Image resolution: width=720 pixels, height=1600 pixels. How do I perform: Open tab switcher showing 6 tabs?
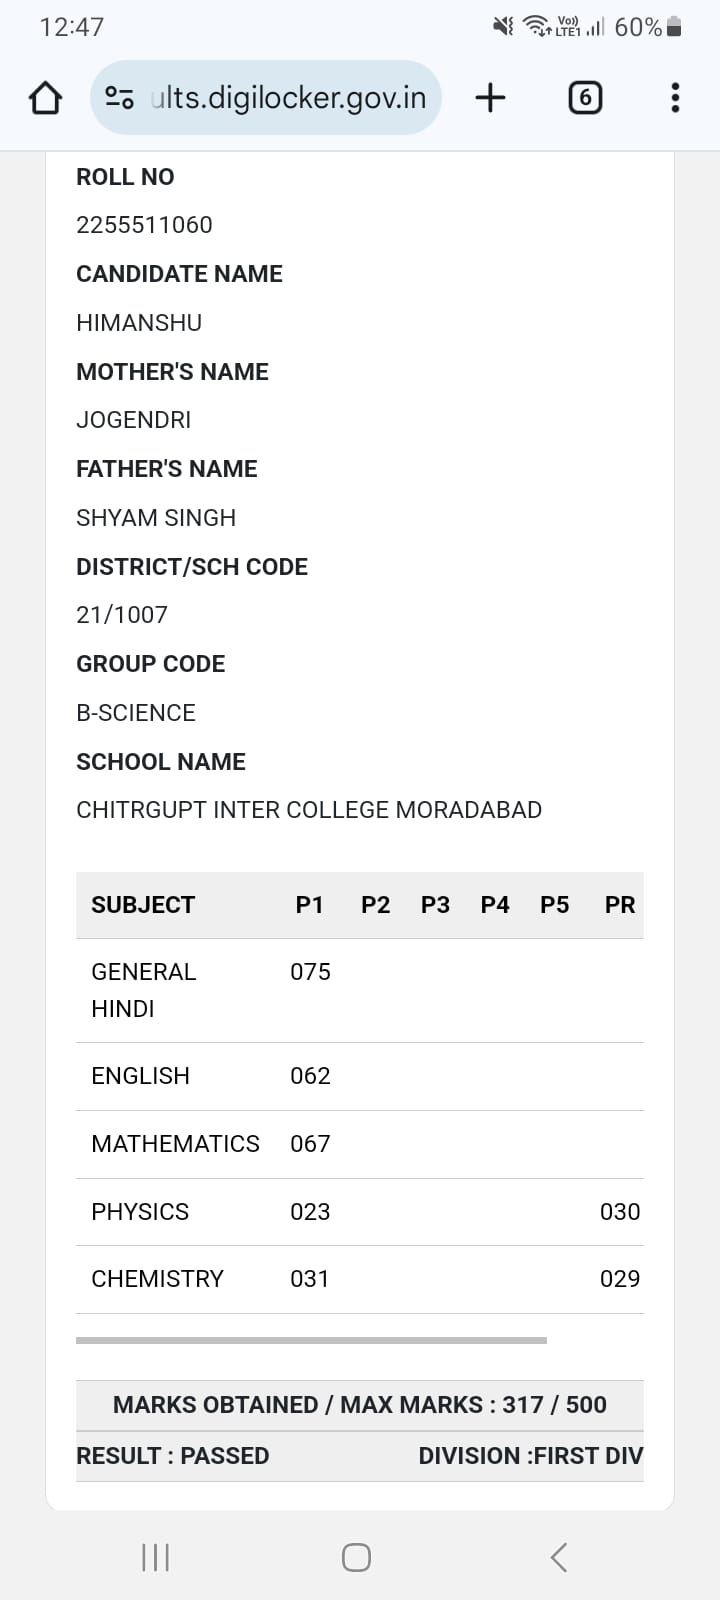click(x=585, y=98)
